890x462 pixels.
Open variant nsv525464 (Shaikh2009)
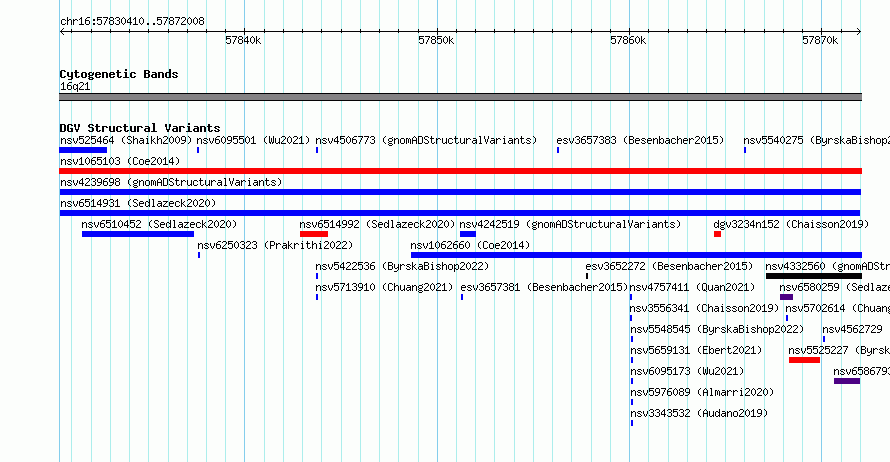click(126, 140)
